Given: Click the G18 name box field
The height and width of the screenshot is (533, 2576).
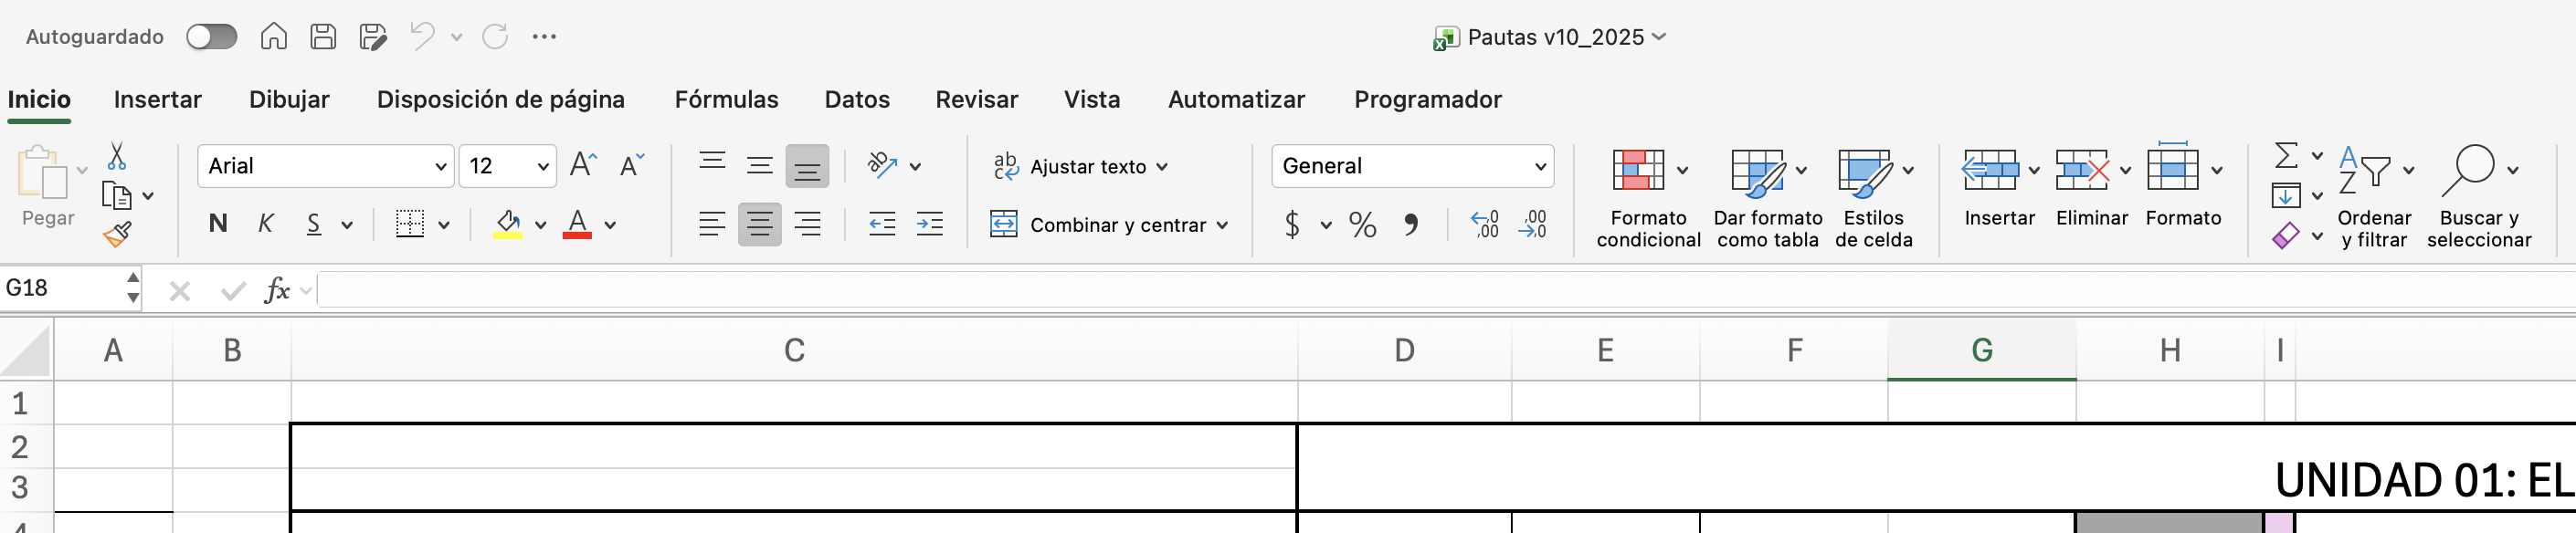Looking at the screenshot, I should click(62, 289).
